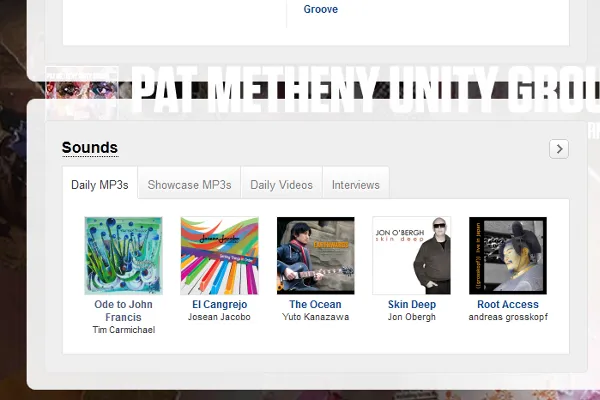Switch to the Showcase MP3s tab

tap(189, 184)
